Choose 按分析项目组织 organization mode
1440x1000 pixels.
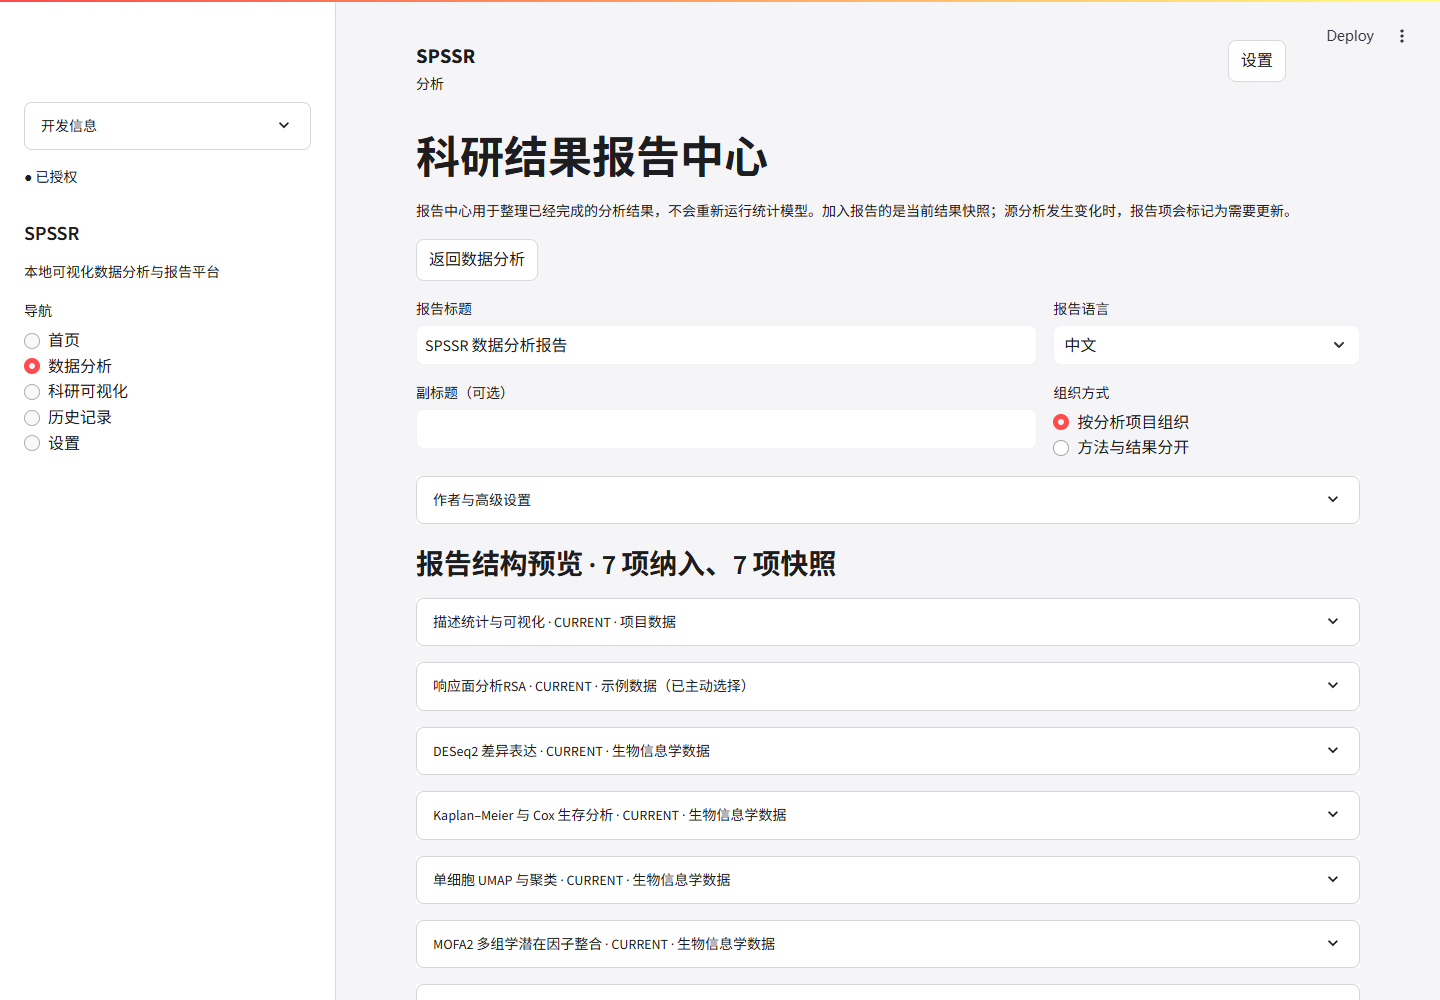1121,422
